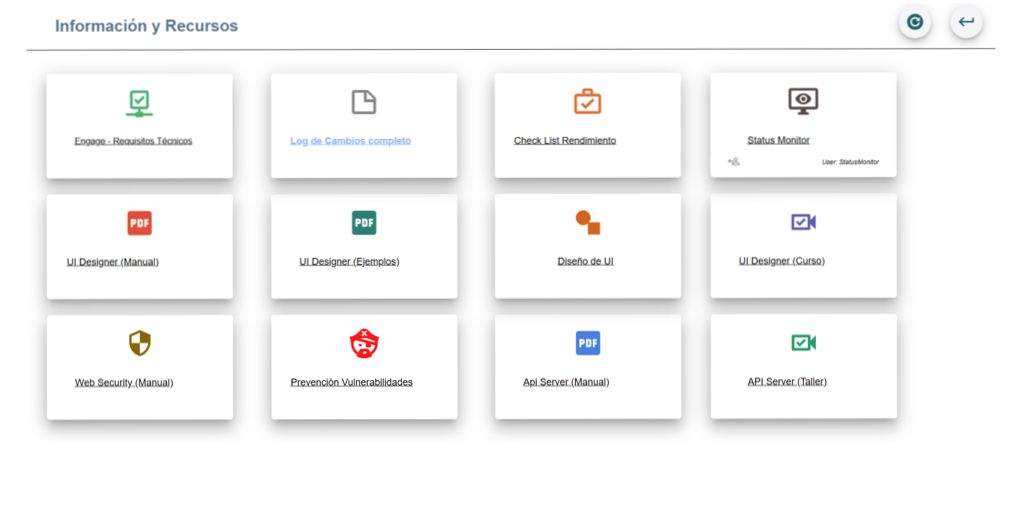Click the green monitor icon for Engage requisitos
This screenshot has height=519, width=1015.
tap(139, 104)
